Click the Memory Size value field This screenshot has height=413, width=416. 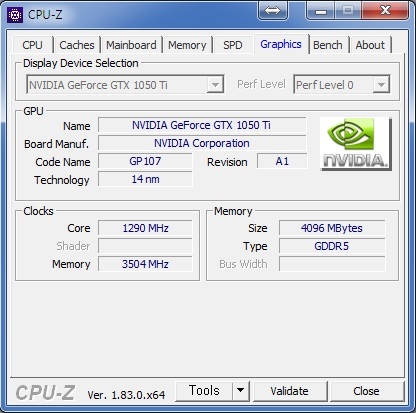332,228
